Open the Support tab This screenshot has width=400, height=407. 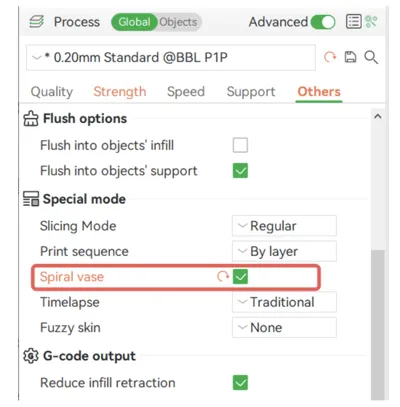[251, 91]
